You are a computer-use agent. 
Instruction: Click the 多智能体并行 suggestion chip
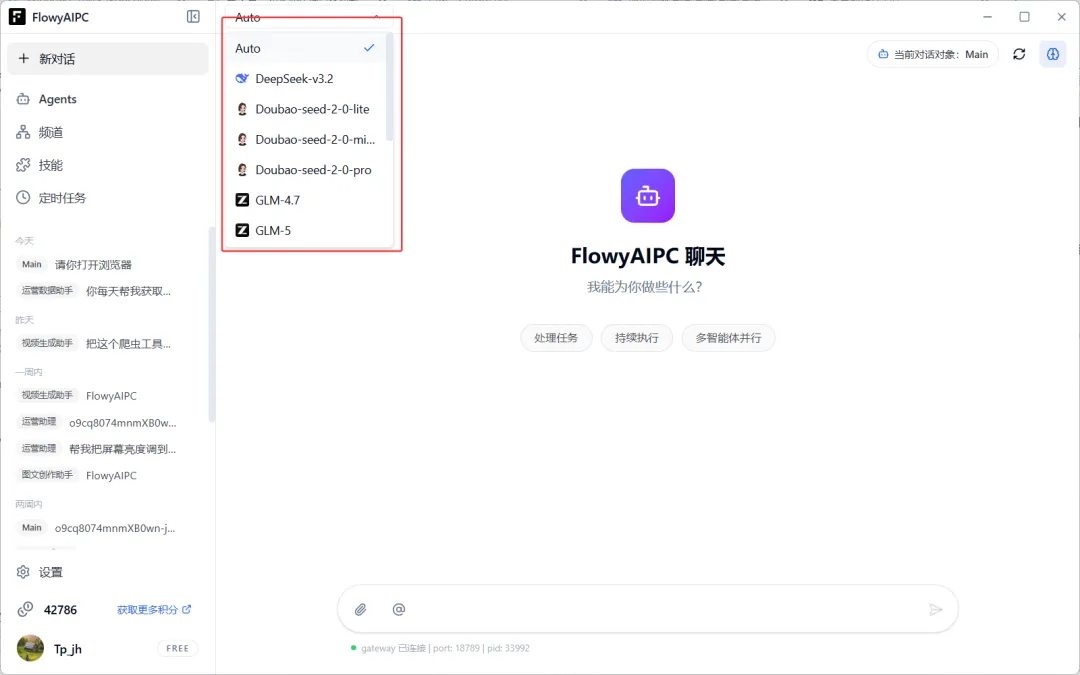728,338
